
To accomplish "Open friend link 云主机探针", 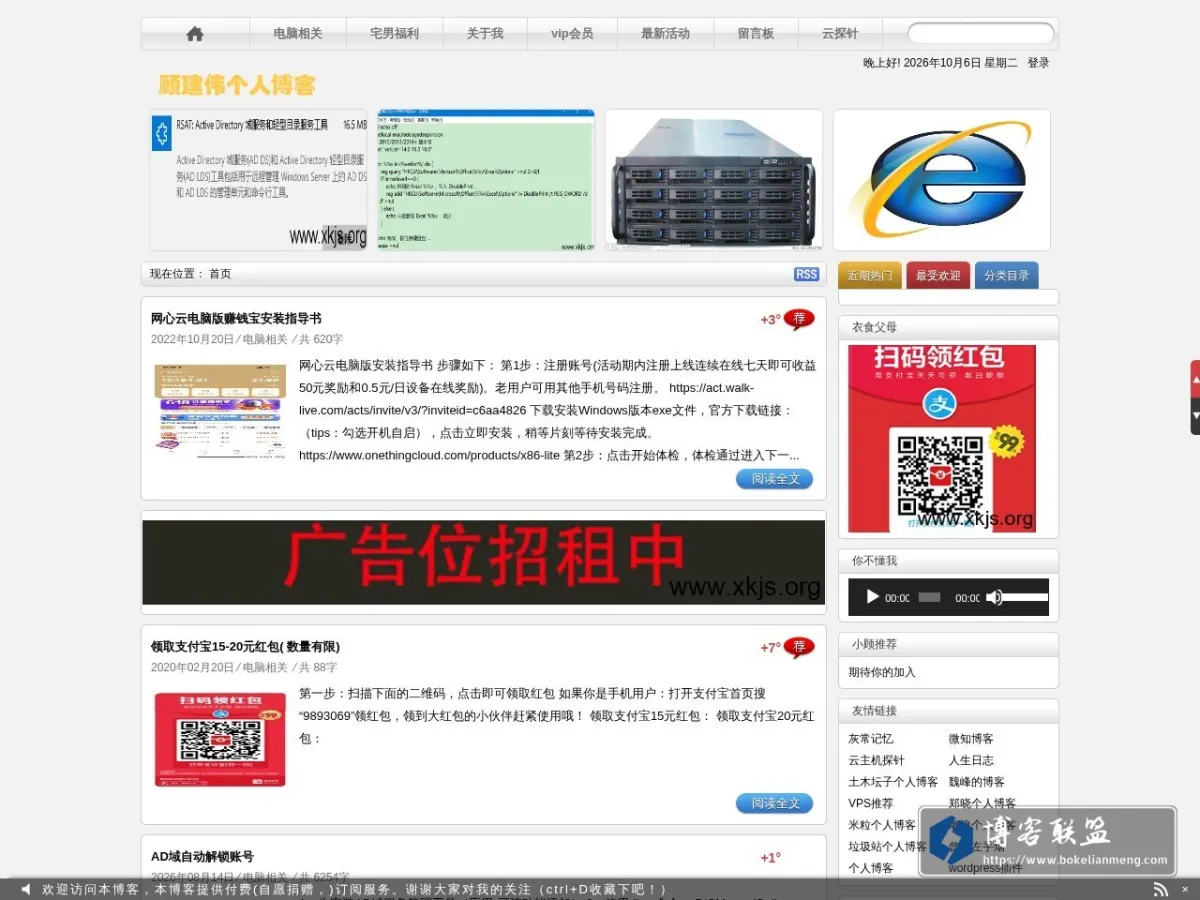I will click(x=877, y=761).
